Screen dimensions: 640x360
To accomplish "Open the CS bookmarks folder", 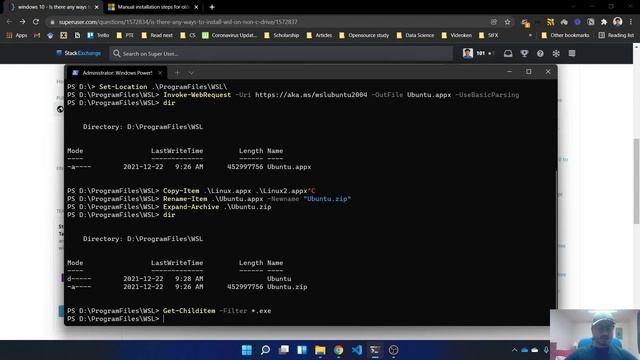I will pyautogui.click(x=188, y=35).
